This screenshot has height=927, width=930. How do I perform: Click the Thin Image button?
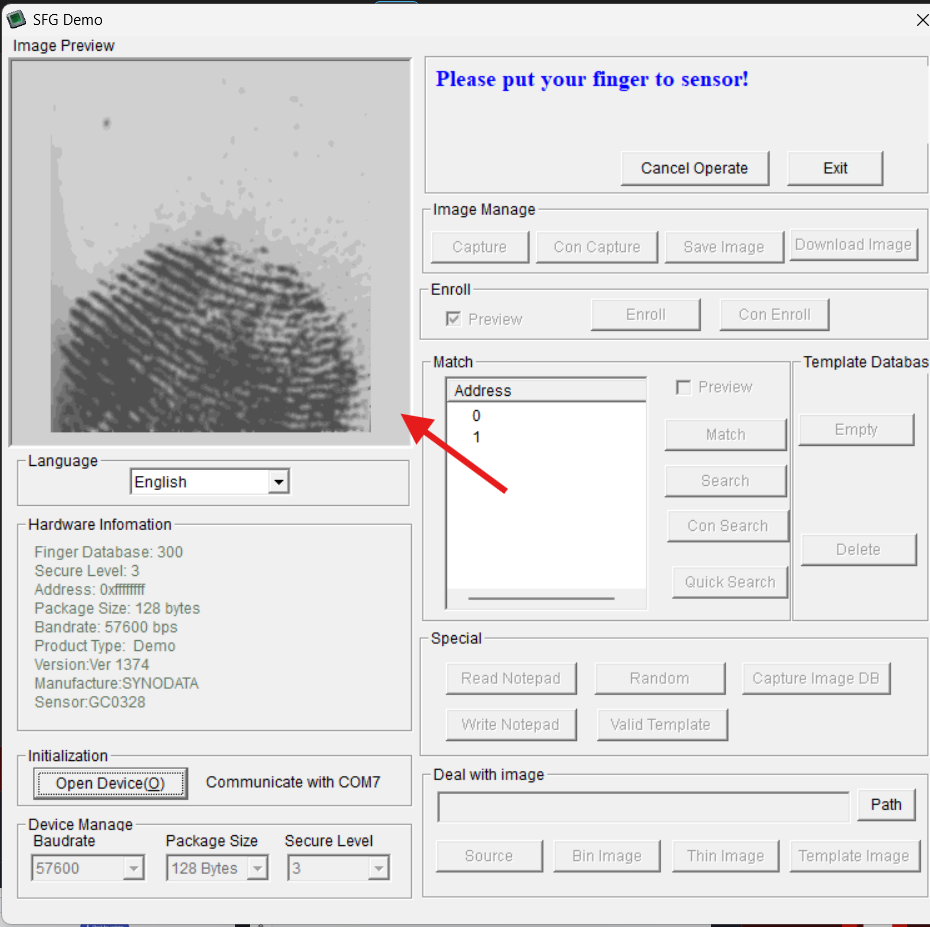coord(725,856)
